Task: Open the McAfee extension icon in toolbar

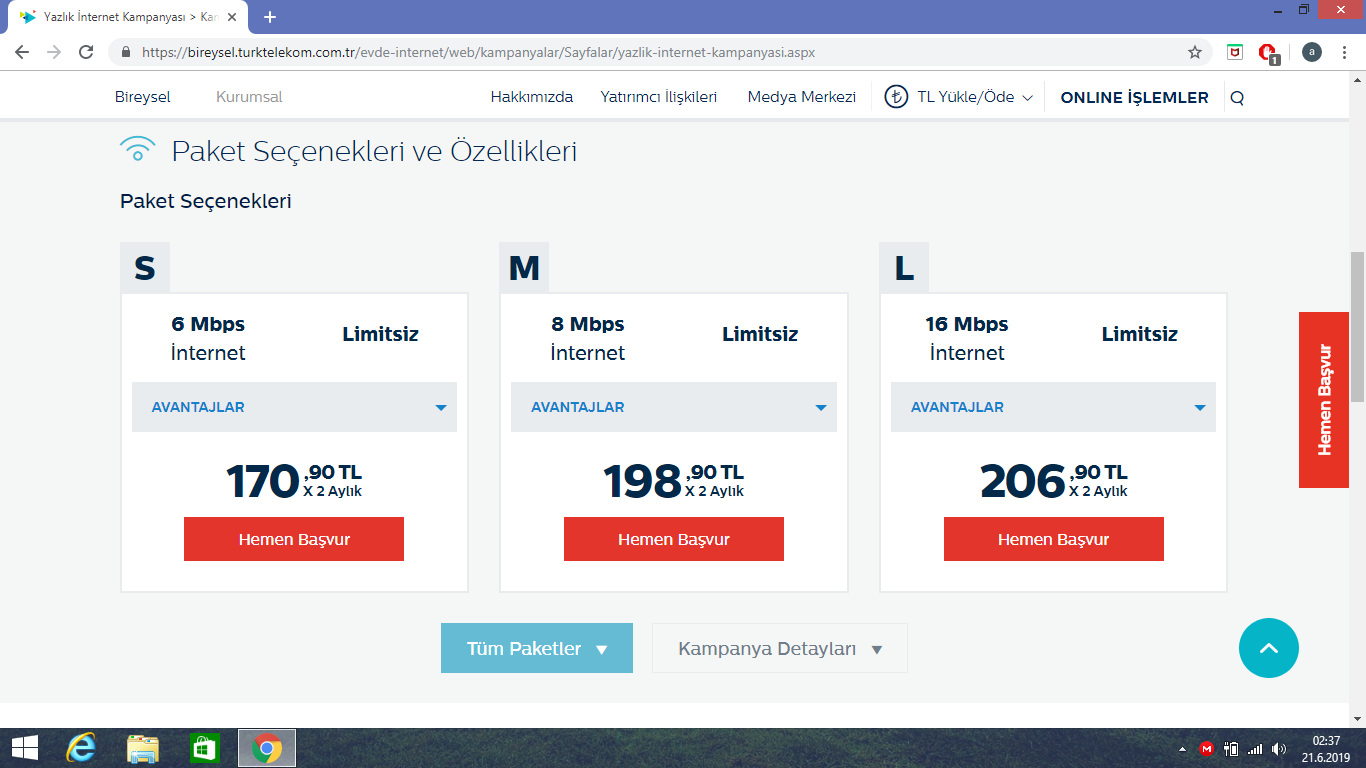Action: (1235, 52)
